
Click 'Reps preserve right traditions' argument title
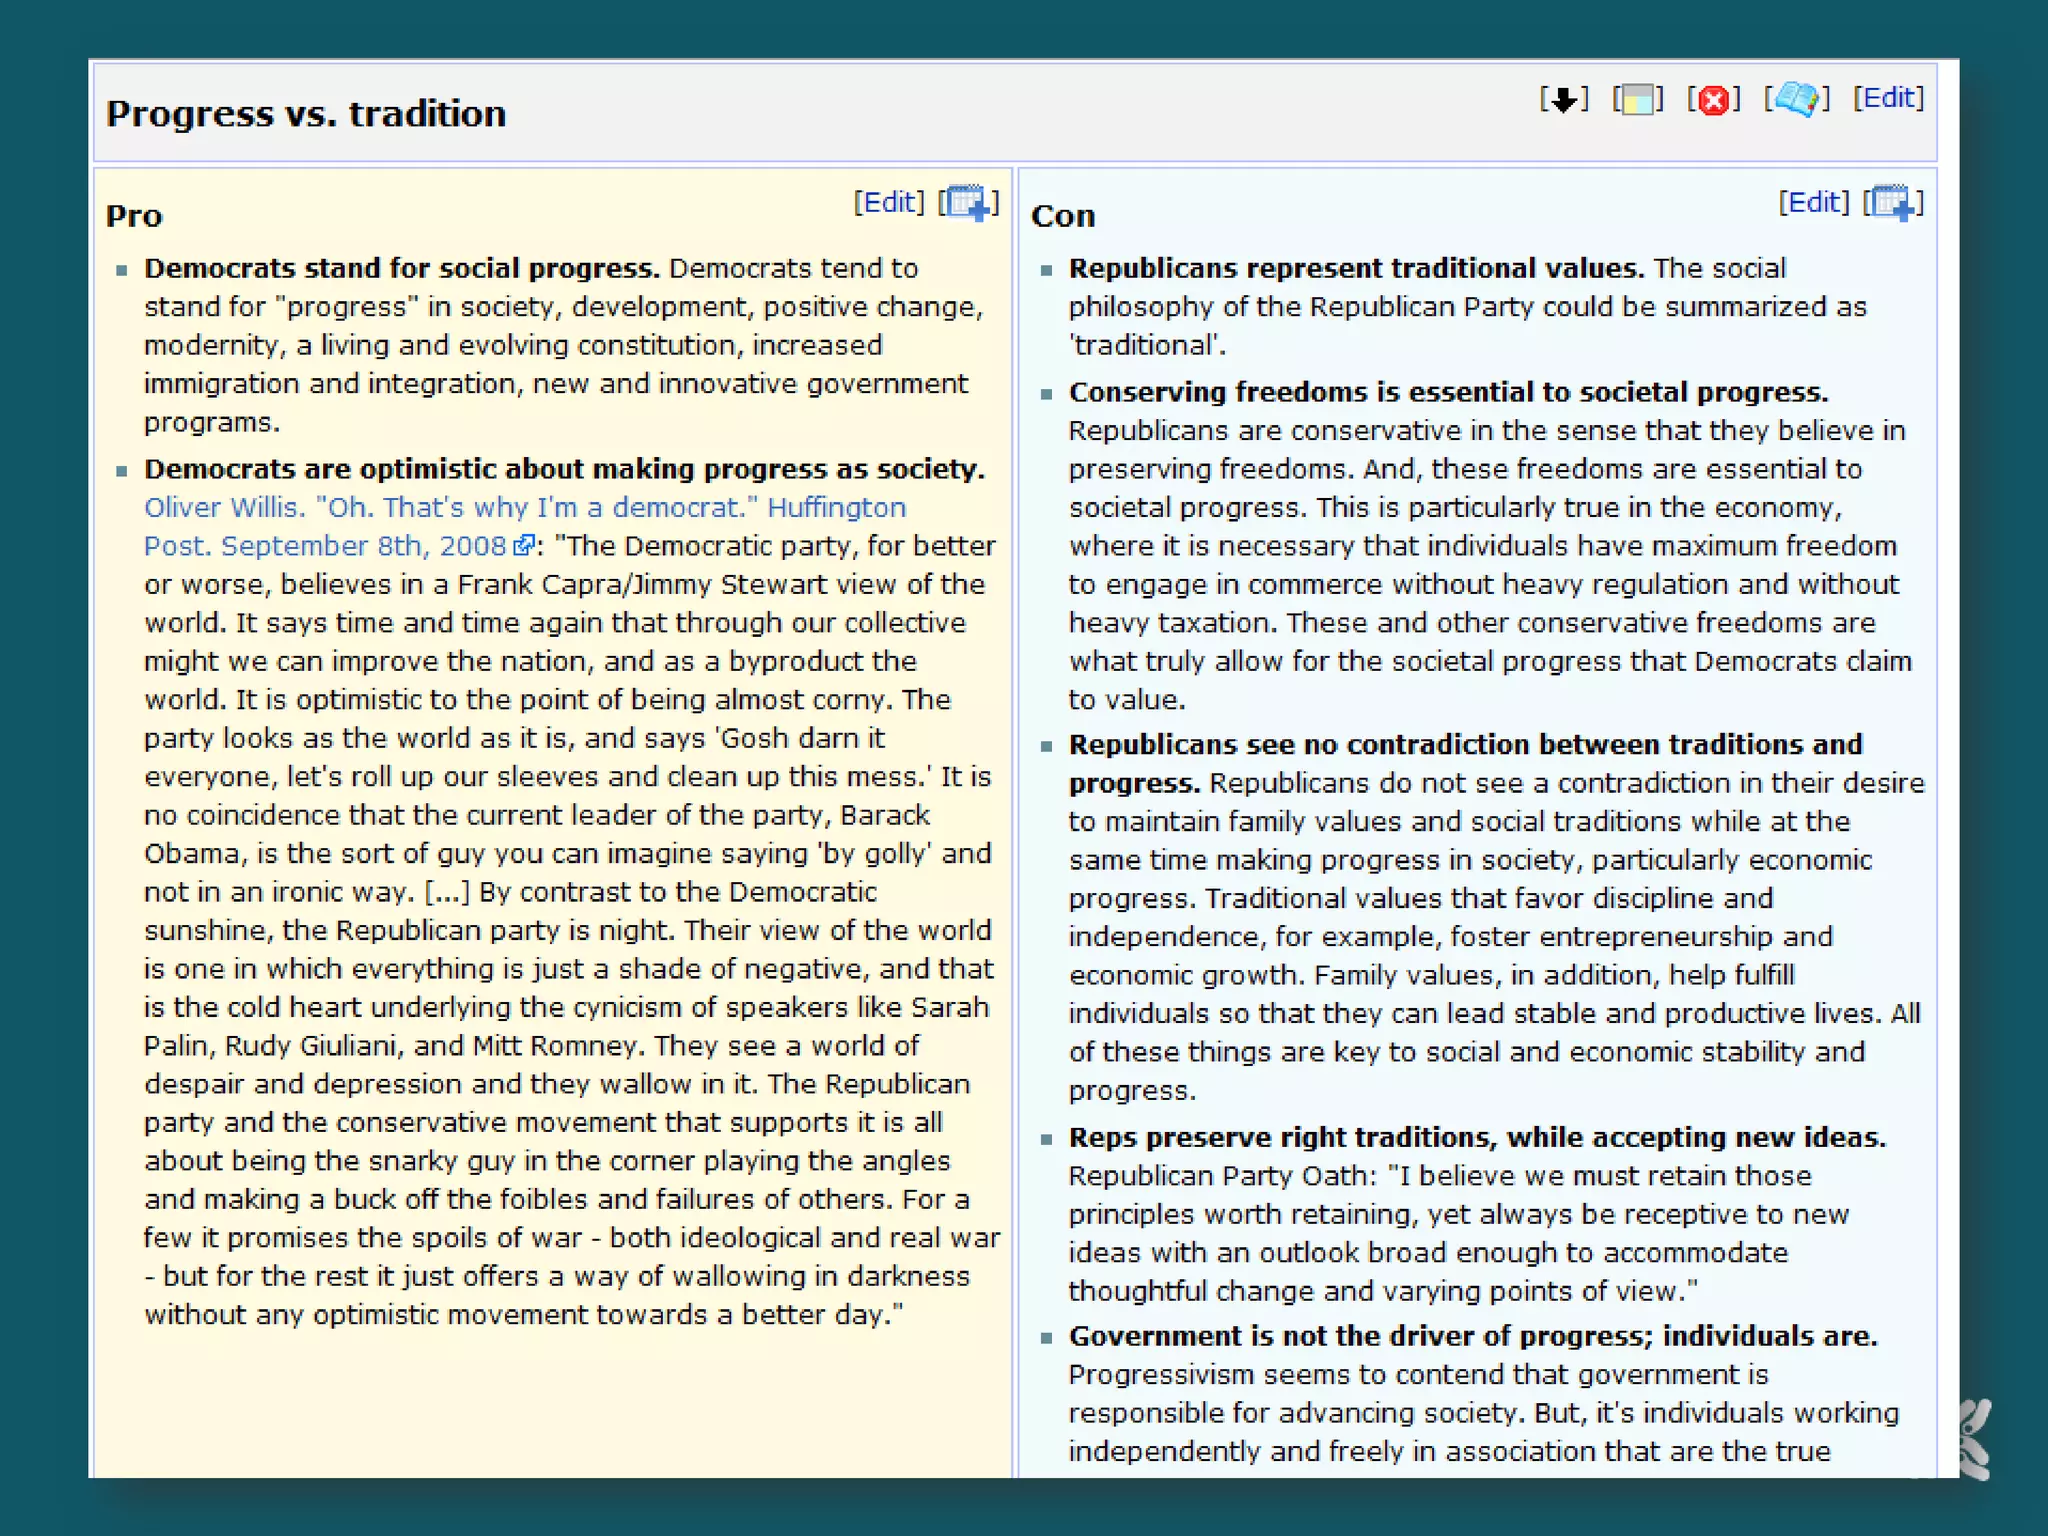click(1476, 1138)
